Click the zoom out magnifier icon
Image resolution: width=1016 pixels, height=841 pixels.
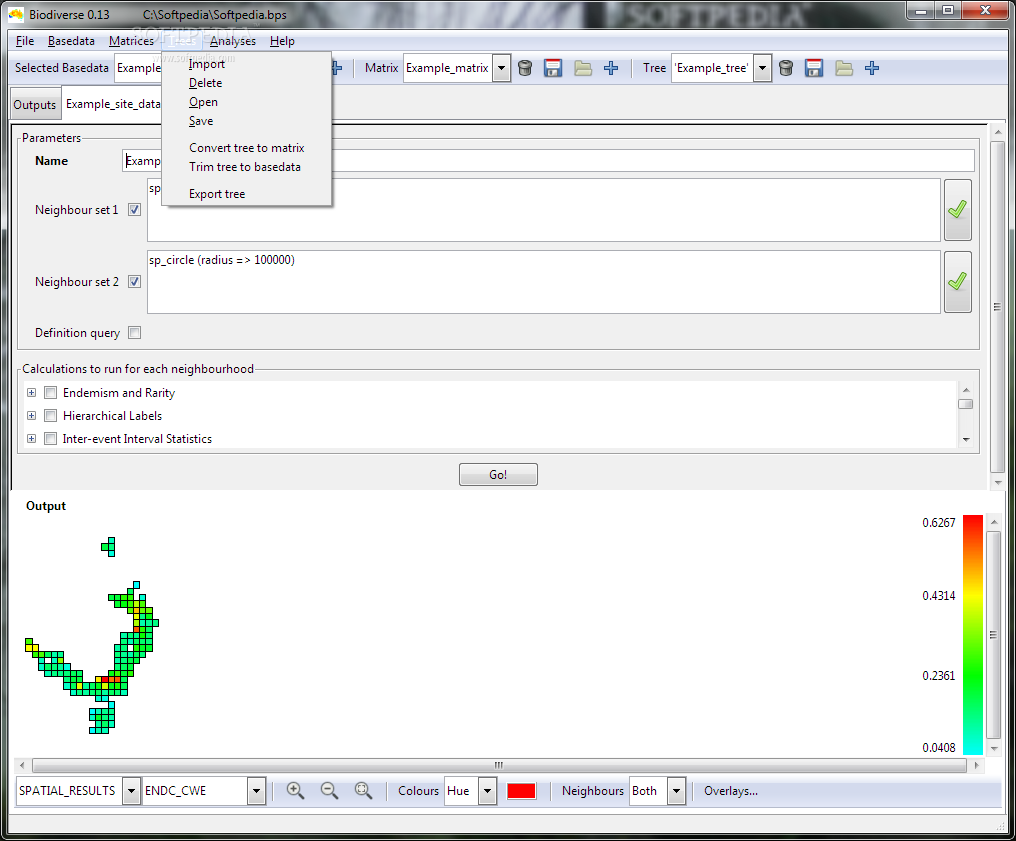330,790
